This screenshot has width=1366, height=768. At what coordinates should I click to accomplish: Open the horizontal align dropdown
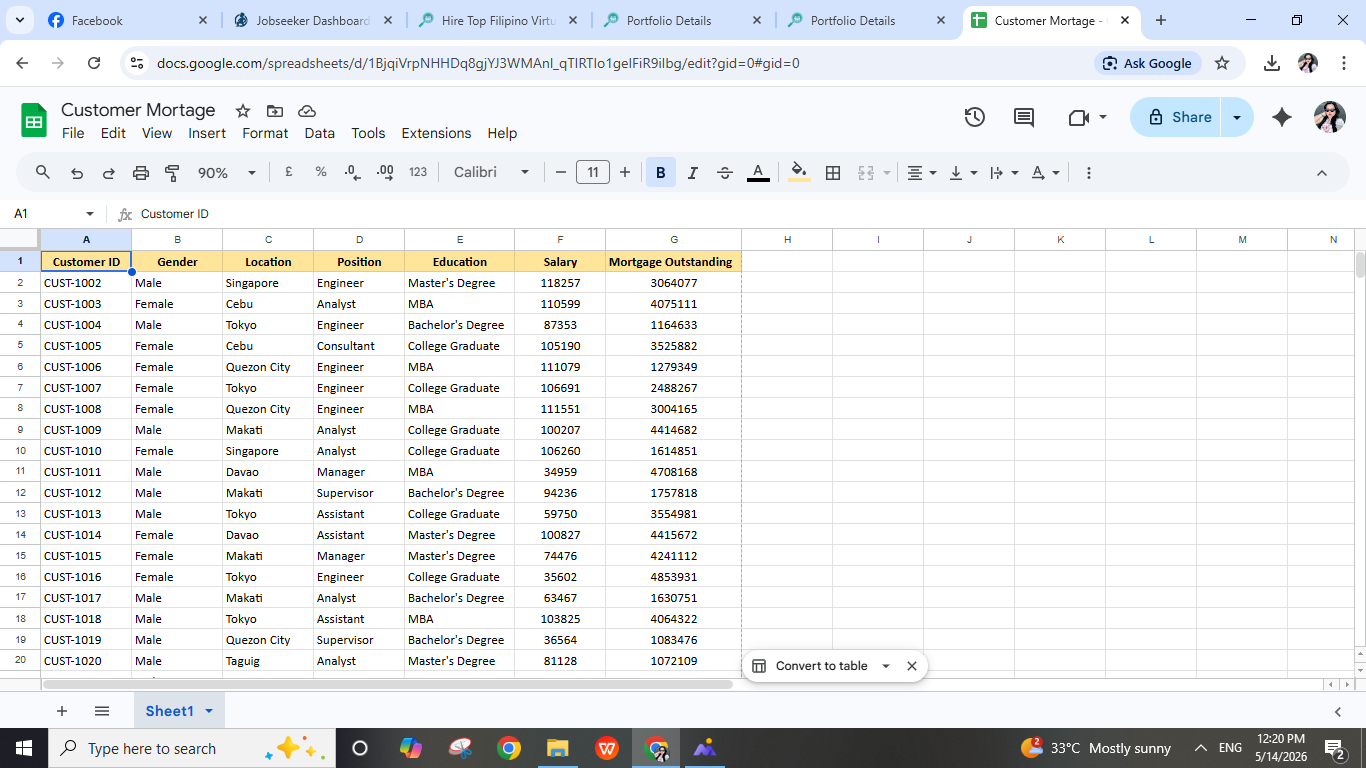[922, 173]
